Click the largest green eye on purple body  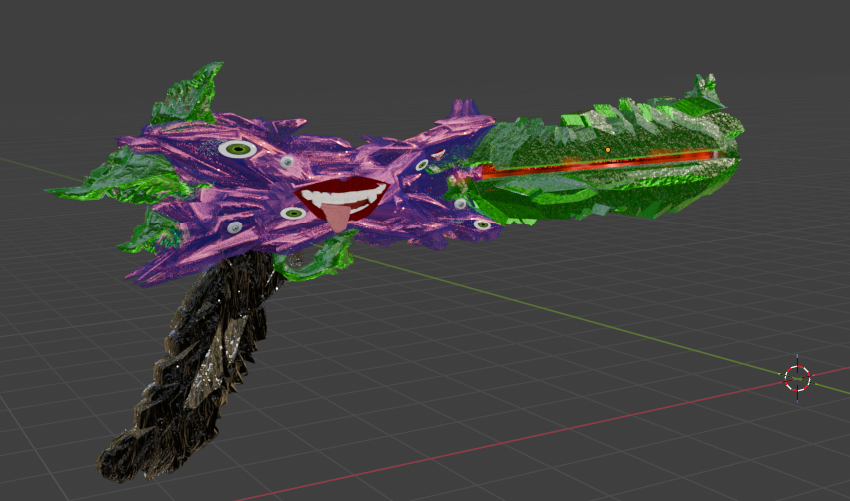pos(237,149)
